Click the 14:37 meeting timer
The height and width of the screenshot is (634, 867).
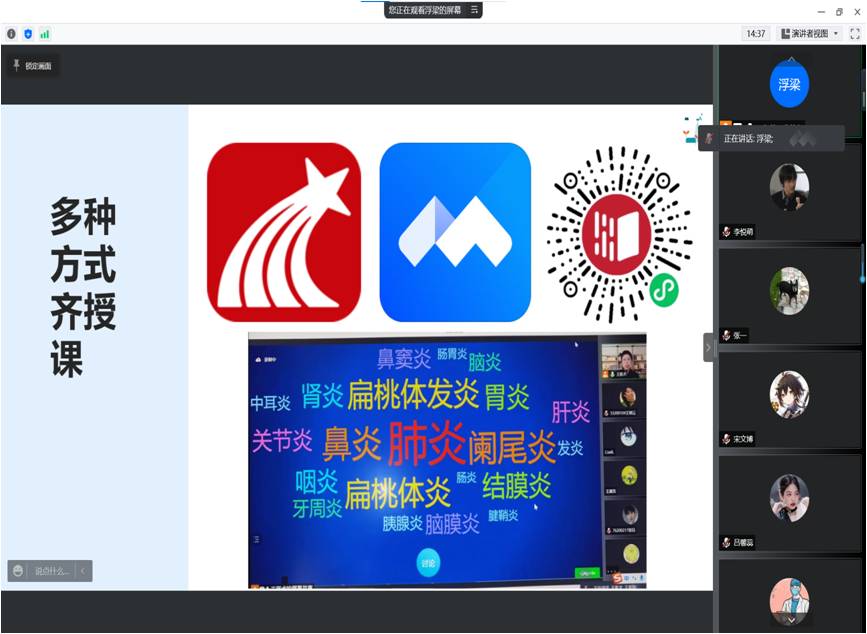click(755, 34)
